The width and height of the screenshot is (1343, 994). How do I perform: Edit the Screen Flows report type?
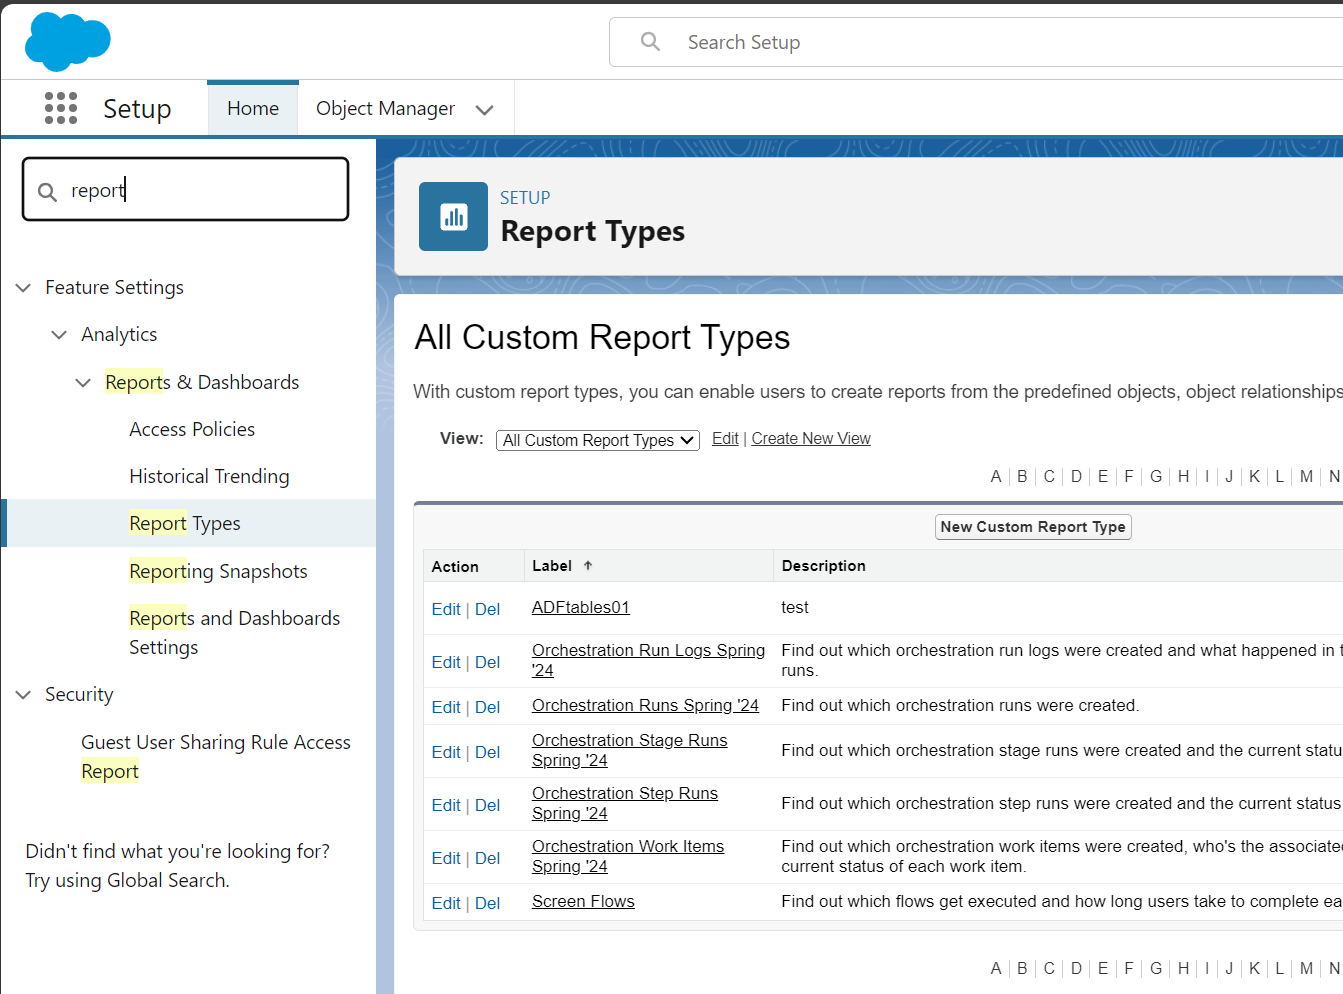[x=446, y=903]
